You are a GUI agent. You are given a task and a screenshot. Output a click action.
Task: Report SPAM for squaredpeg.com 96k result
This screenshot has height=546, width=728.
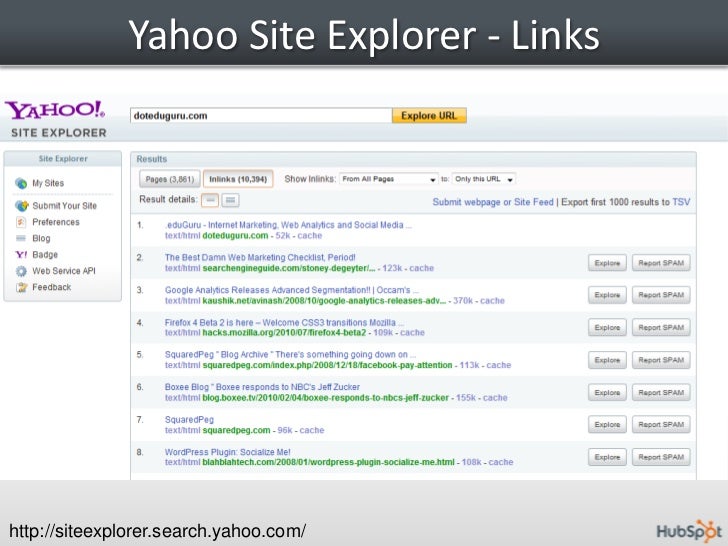point(661,424)
